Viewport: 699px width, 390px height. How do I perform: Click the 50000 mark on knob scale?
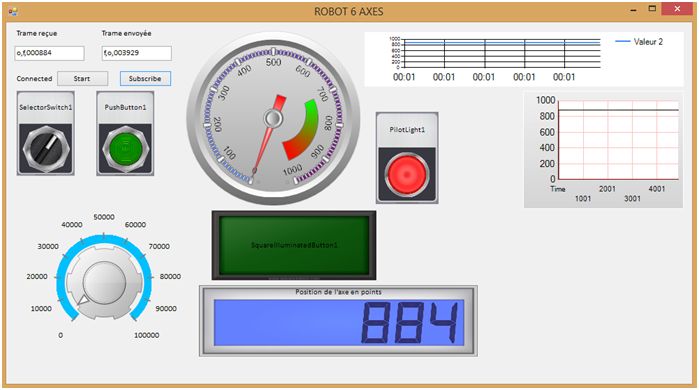(104, 217)
